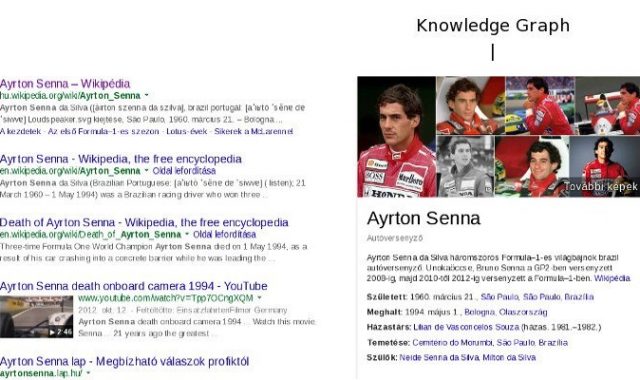Viewport: 640px width, 380px height.
Task: Open 'Ayrton Senna - Wikipedia, the free encyclopedia' result
Action: [121, 159]
